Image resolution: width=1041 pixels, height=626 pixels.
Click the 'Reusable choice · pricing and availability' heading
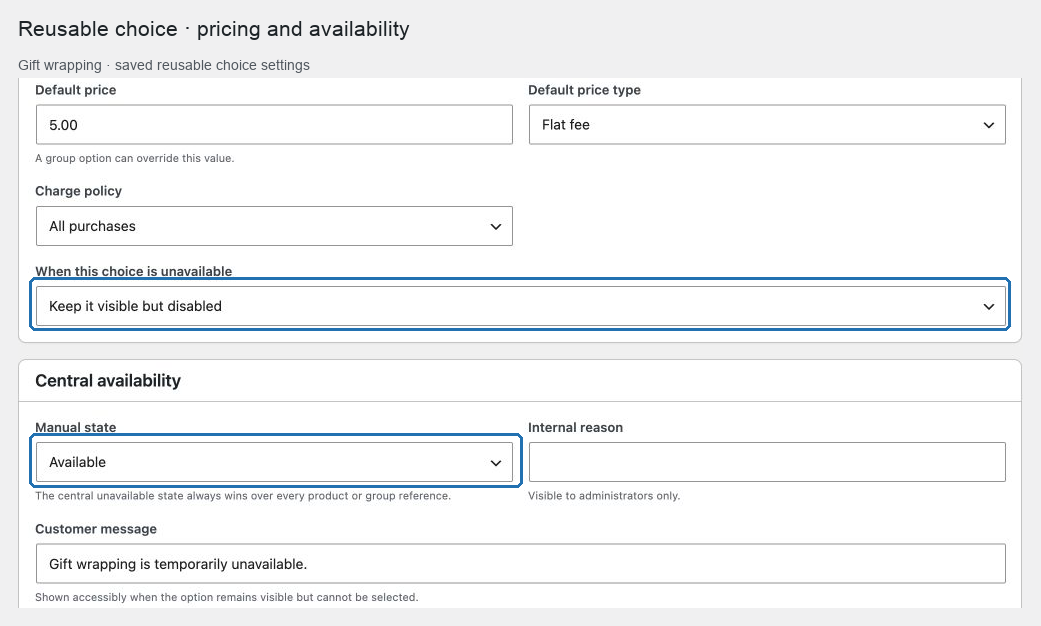pyautogui.click(x=214, y=29)
